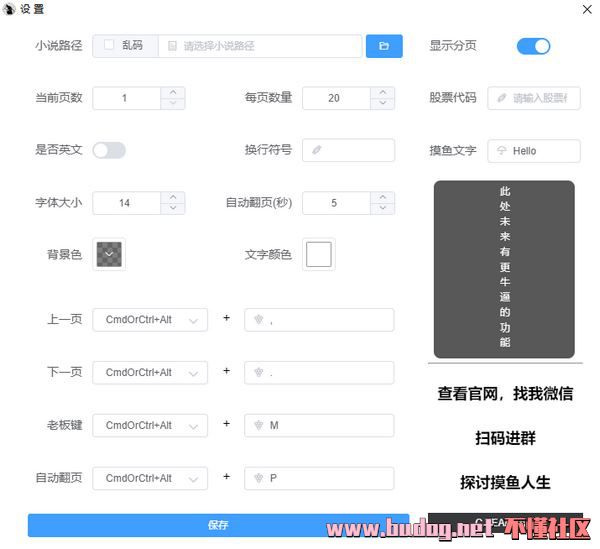Click the 探讨摸鱼人生 text
Viewport: 600px width, 549px height.
(x=505, y=482)
